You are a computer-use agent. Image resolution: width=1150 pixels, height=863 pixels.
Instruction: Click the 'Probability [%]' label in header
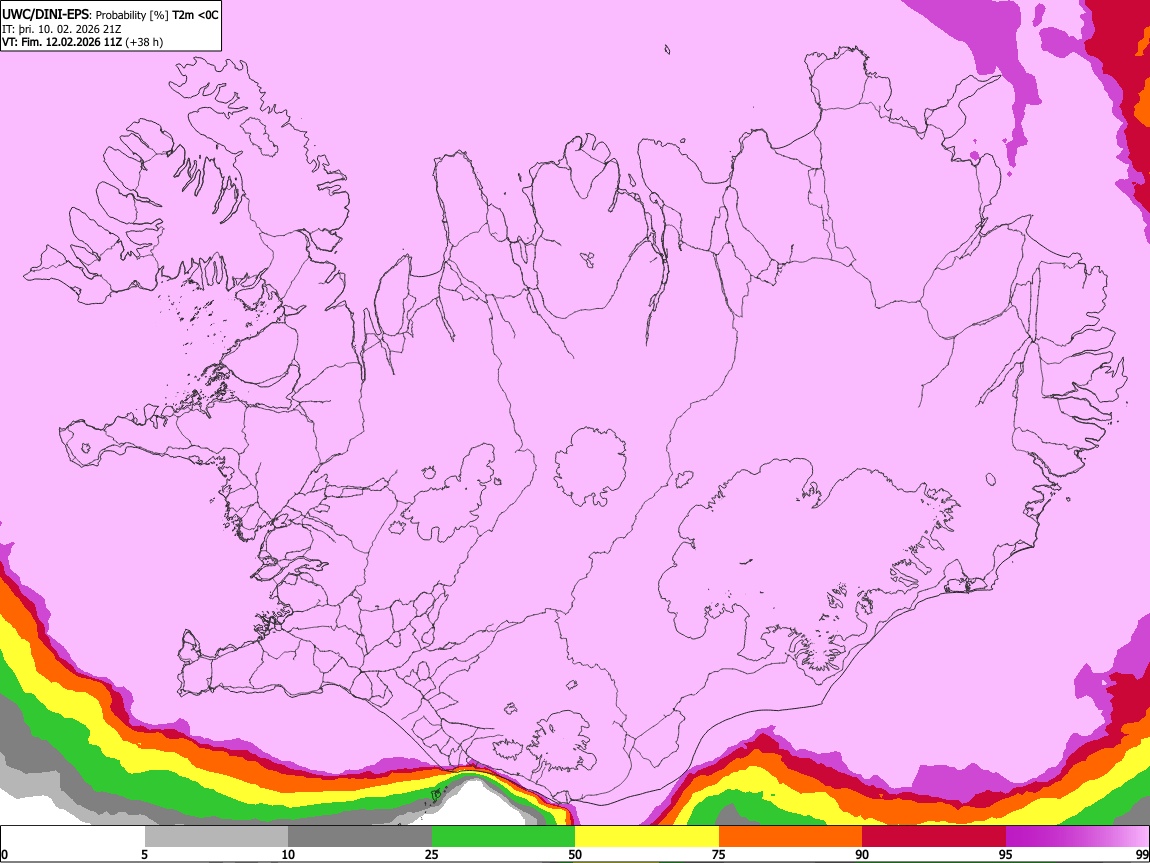point(132,15)
